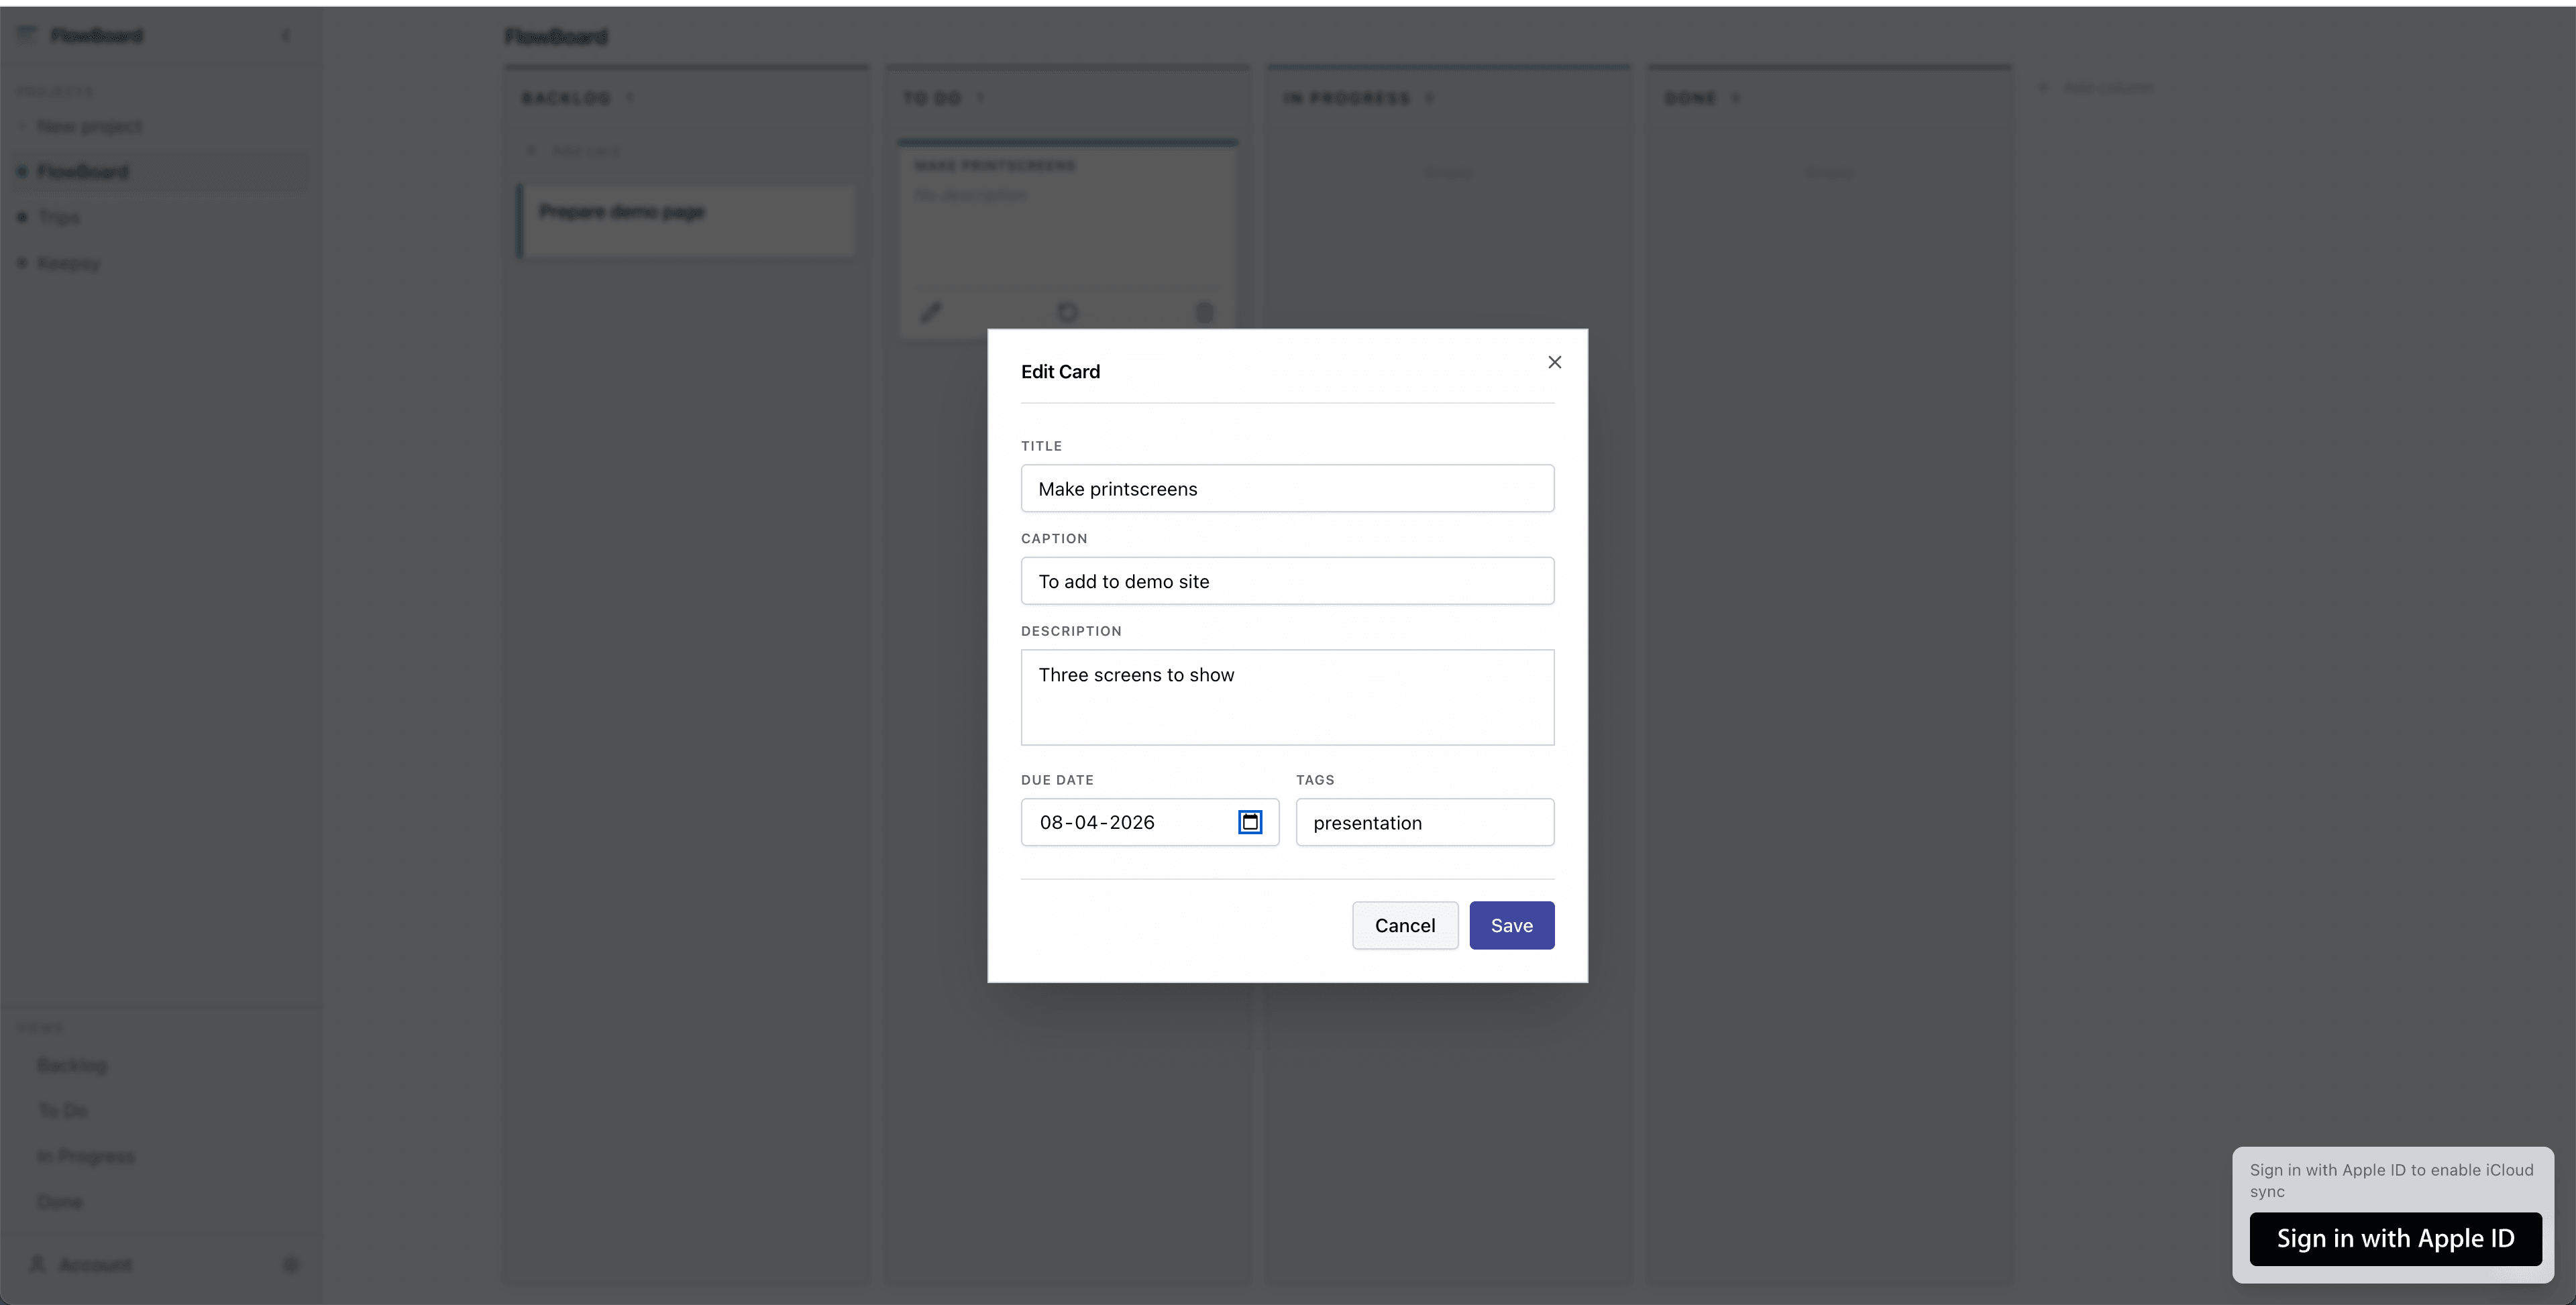Open the In Progress view in sidebar
Image resolution: width=2576 pixels, height=1305 pixels.
pos(86,1156)
